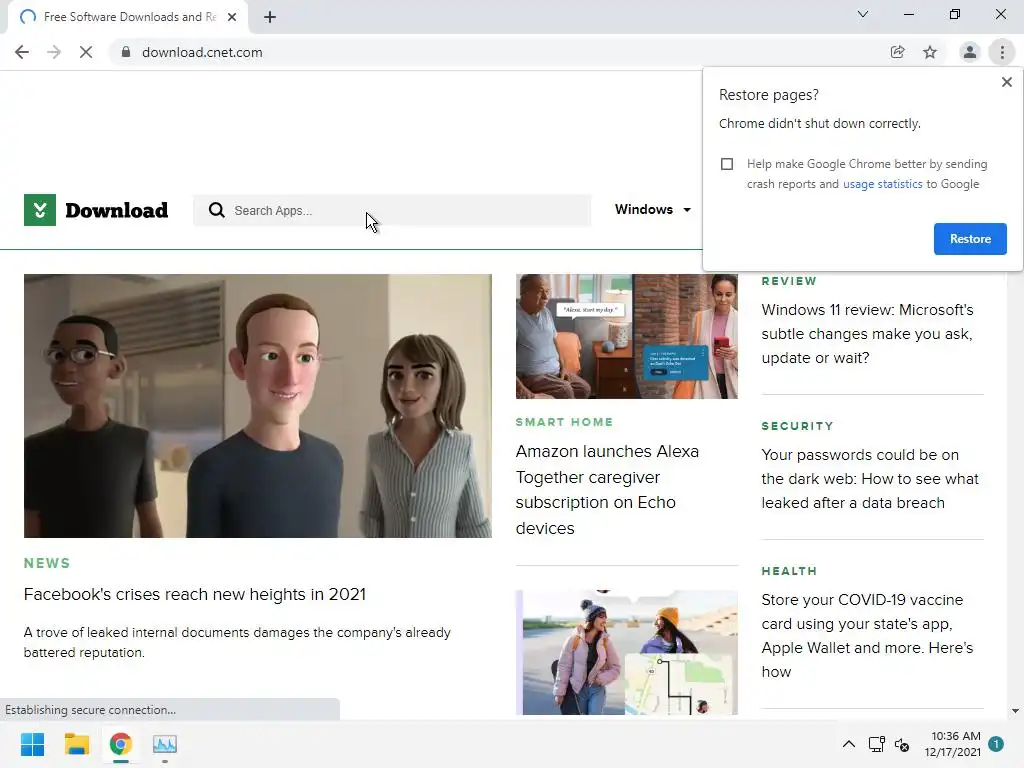Open the Facebook avatars news image
The height and width of the screenshot is (768, 1024).
tap(258, 406)
